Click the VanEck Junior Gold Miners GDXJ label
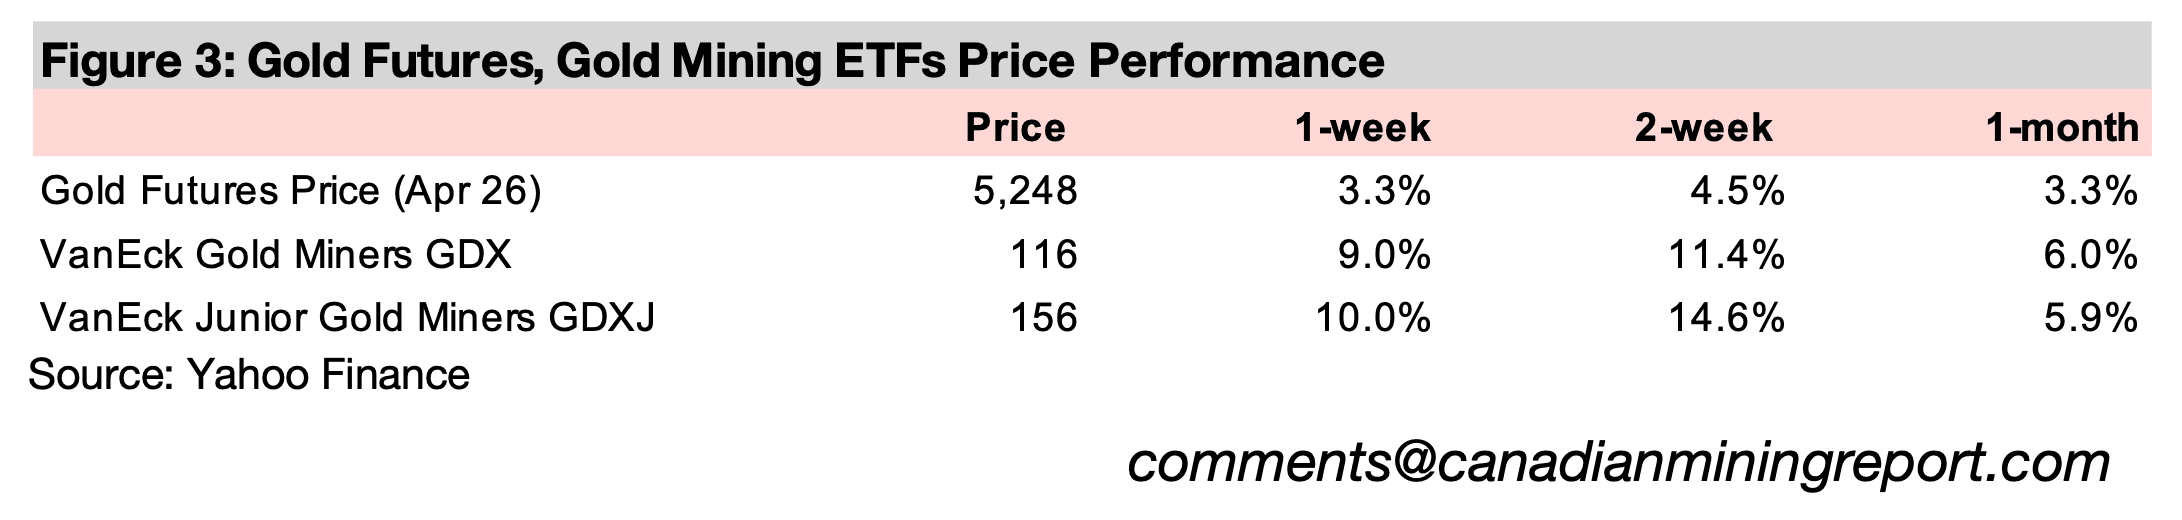The height and width of the screenshot is (520, 2182). point(348,318)
